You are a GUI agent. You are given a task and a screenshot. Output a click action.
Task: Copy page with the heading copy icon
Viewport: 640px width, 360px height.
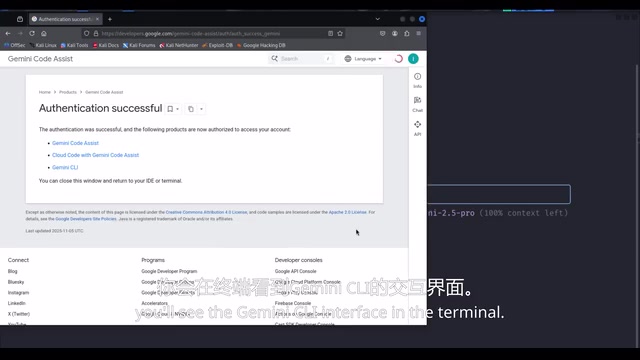point(191,109)
